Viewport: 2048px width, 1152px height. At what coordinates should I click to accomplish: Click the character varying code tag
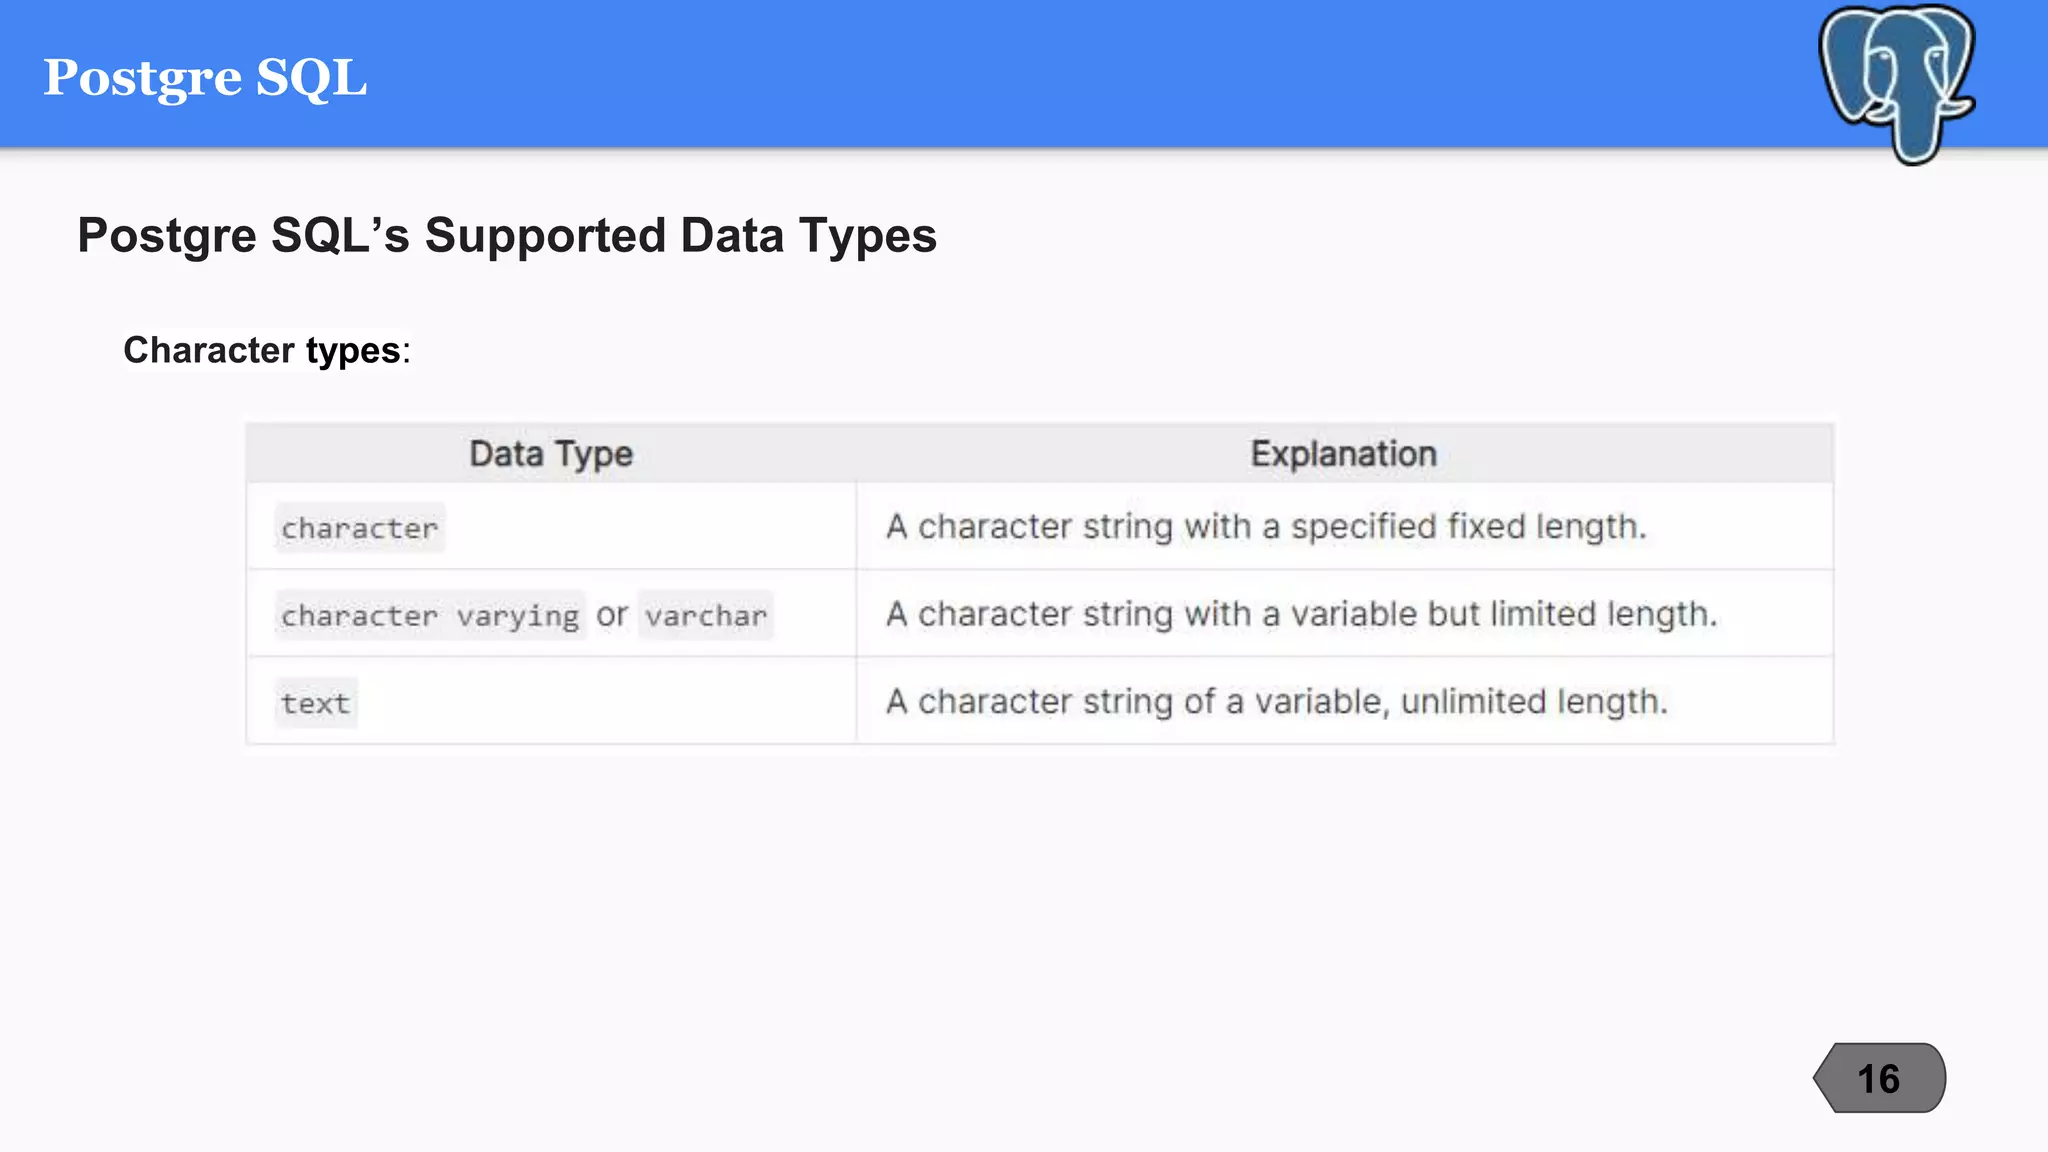click(430, 615)
